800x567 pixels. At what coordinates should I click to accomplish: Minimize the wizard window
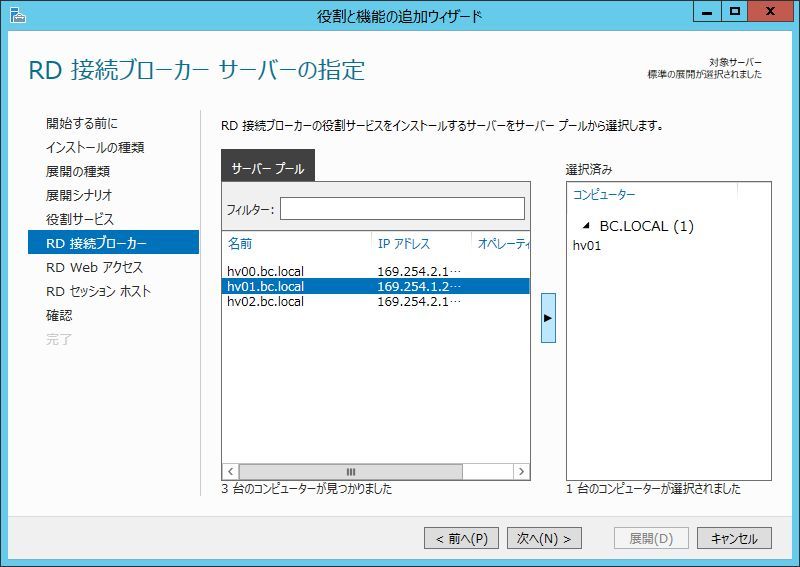click(x=707, y=11)
